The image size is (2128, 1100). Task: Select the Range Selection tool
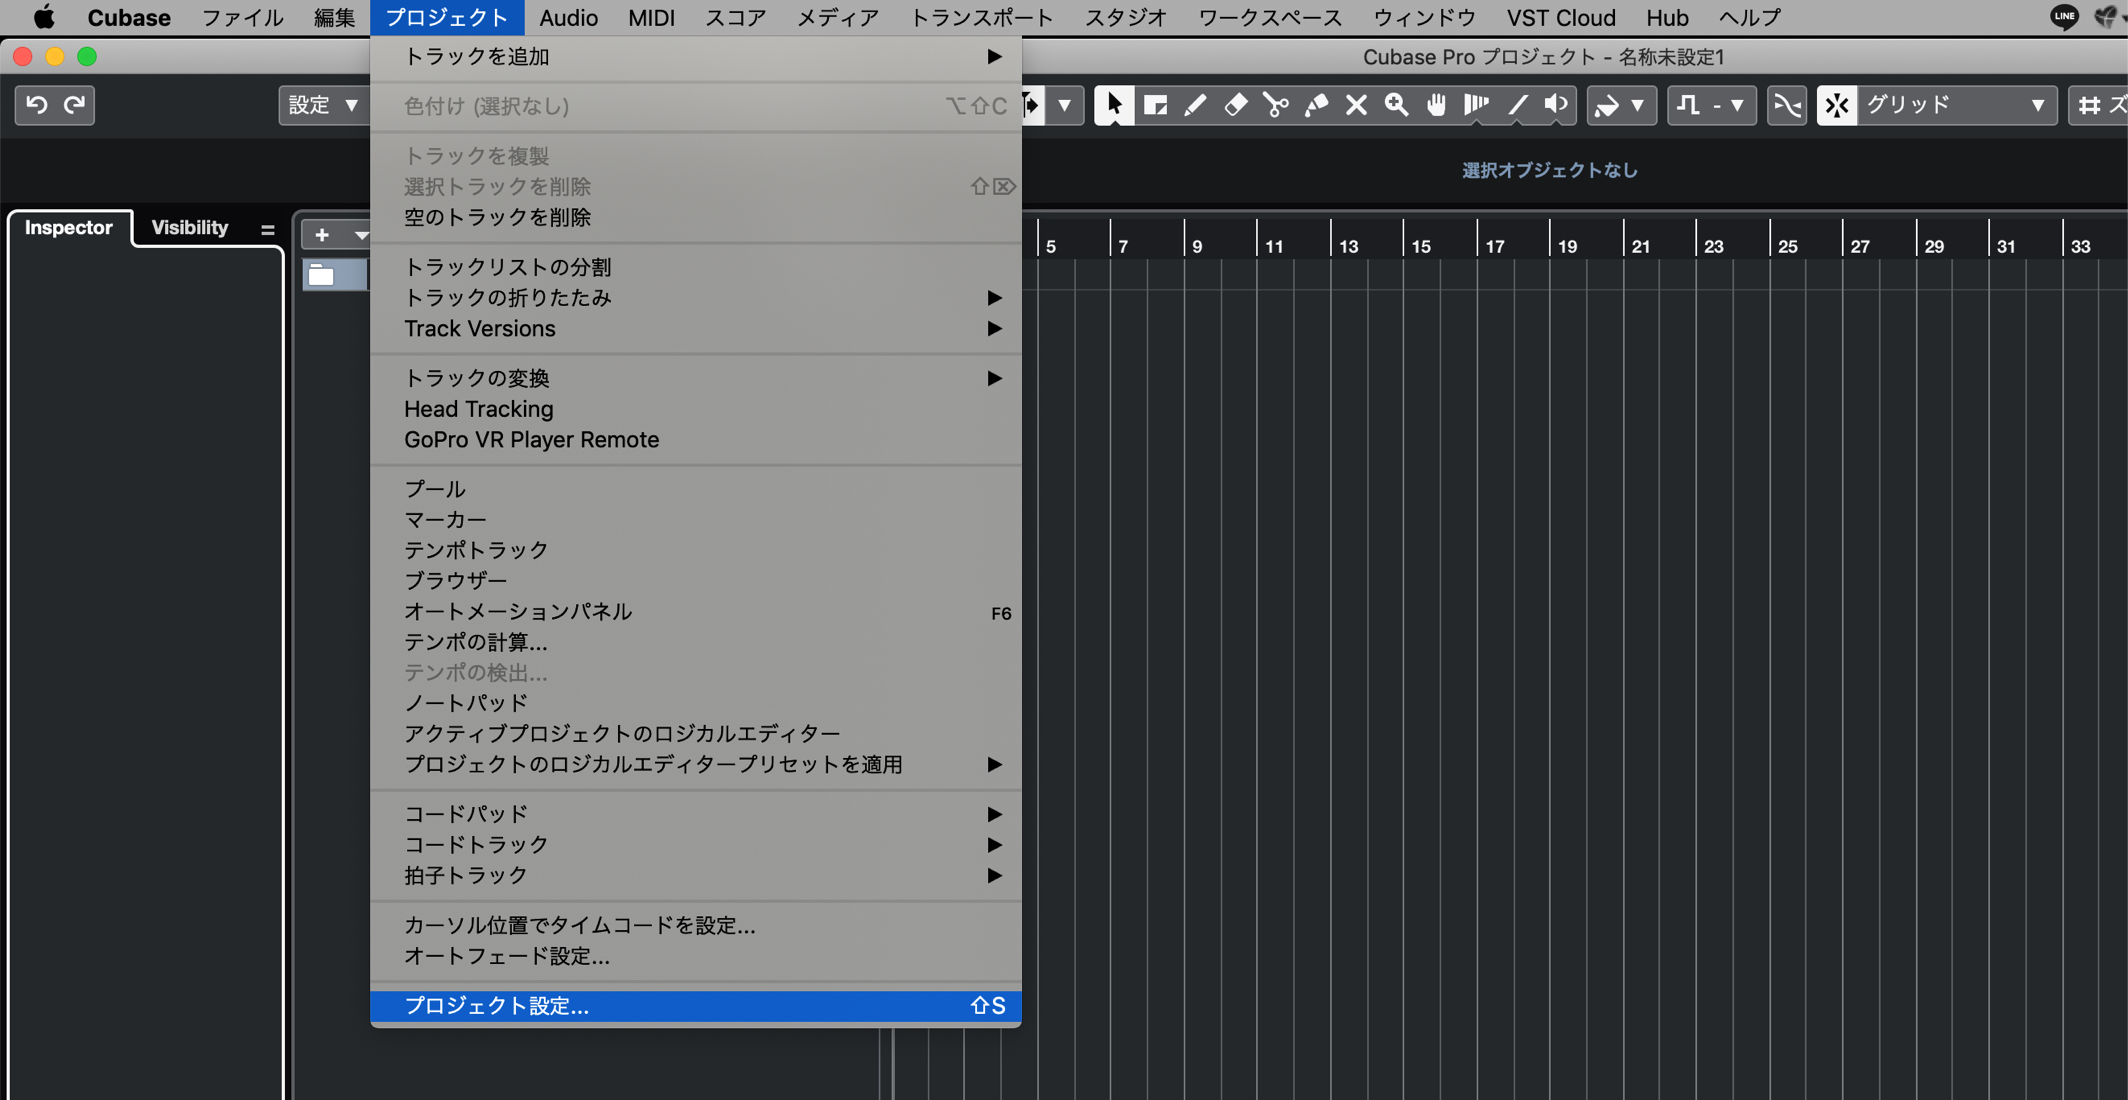[1155, 105]
